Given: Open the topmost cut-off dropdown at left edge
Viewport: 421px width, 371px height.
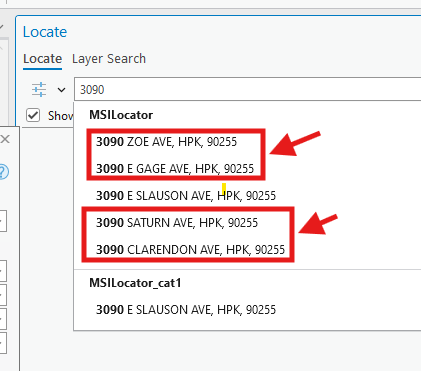Looking at the screenshot, I should 3,221.
